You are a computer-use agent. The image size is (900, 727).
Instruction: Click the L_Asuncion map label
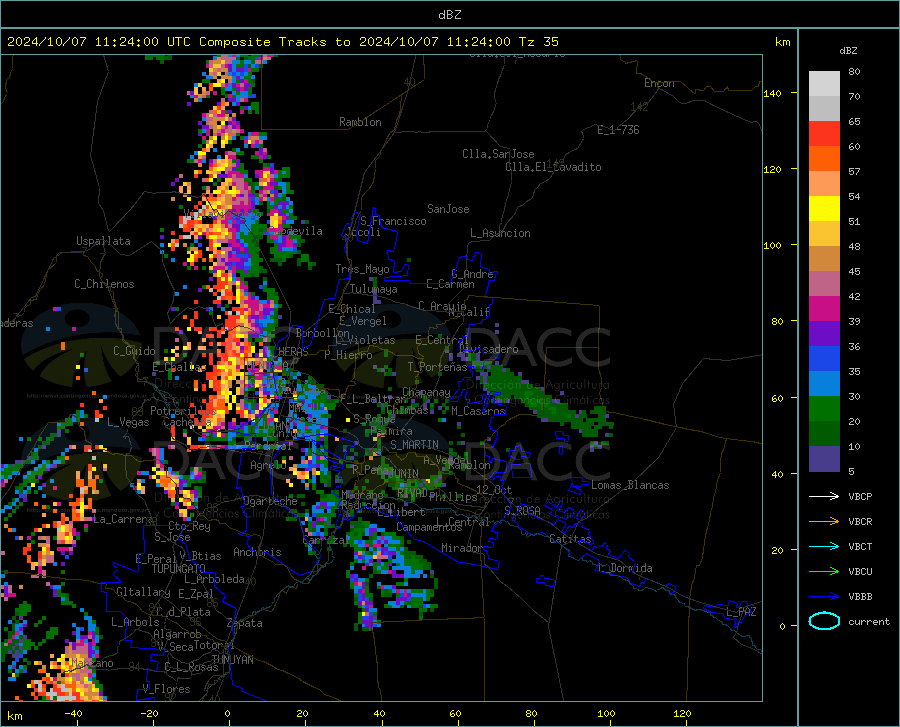pos(500,233)
